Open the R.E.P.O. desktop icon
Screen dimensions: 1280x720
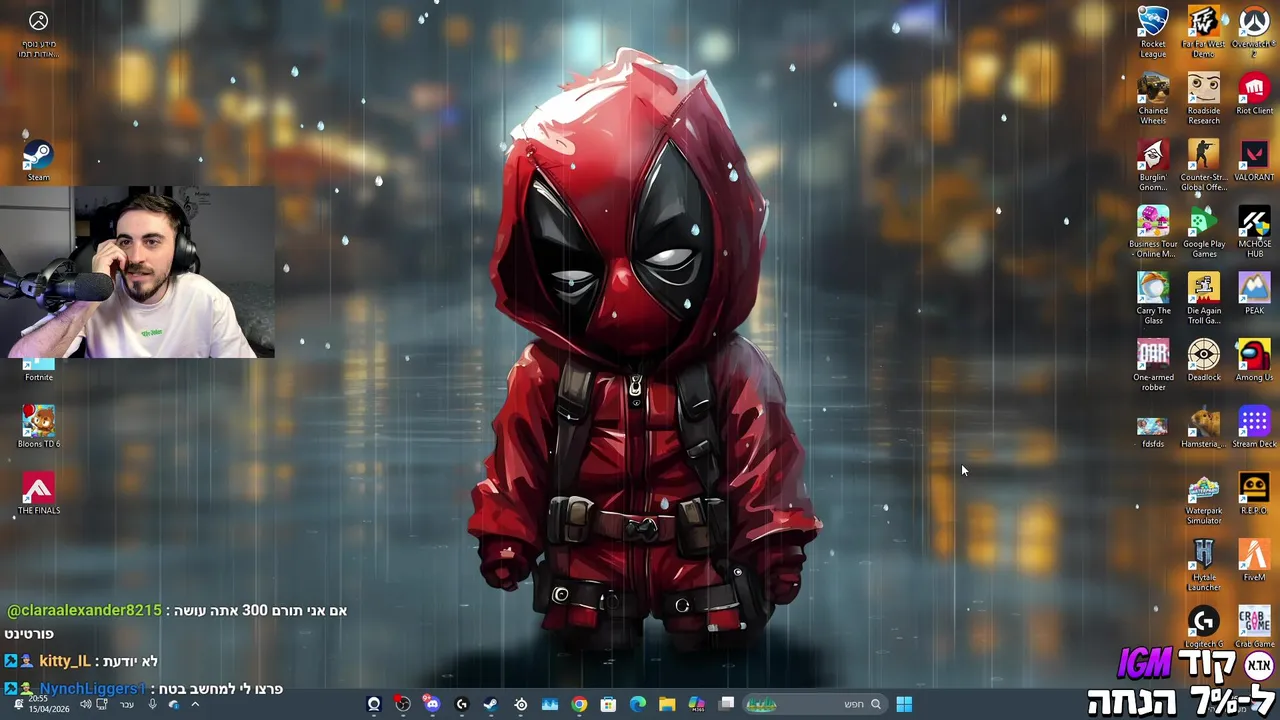pos(1254,494)
